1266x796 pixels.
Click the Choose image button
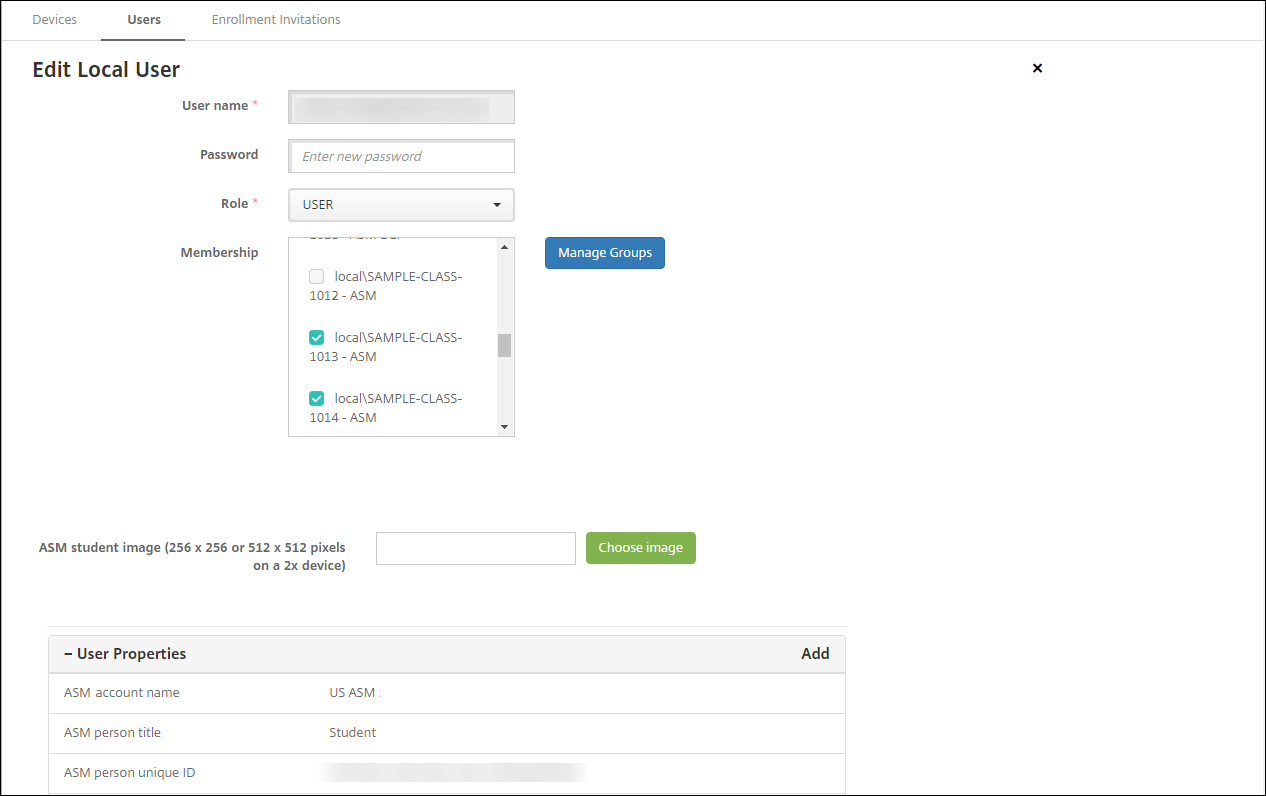pos(641,548)
